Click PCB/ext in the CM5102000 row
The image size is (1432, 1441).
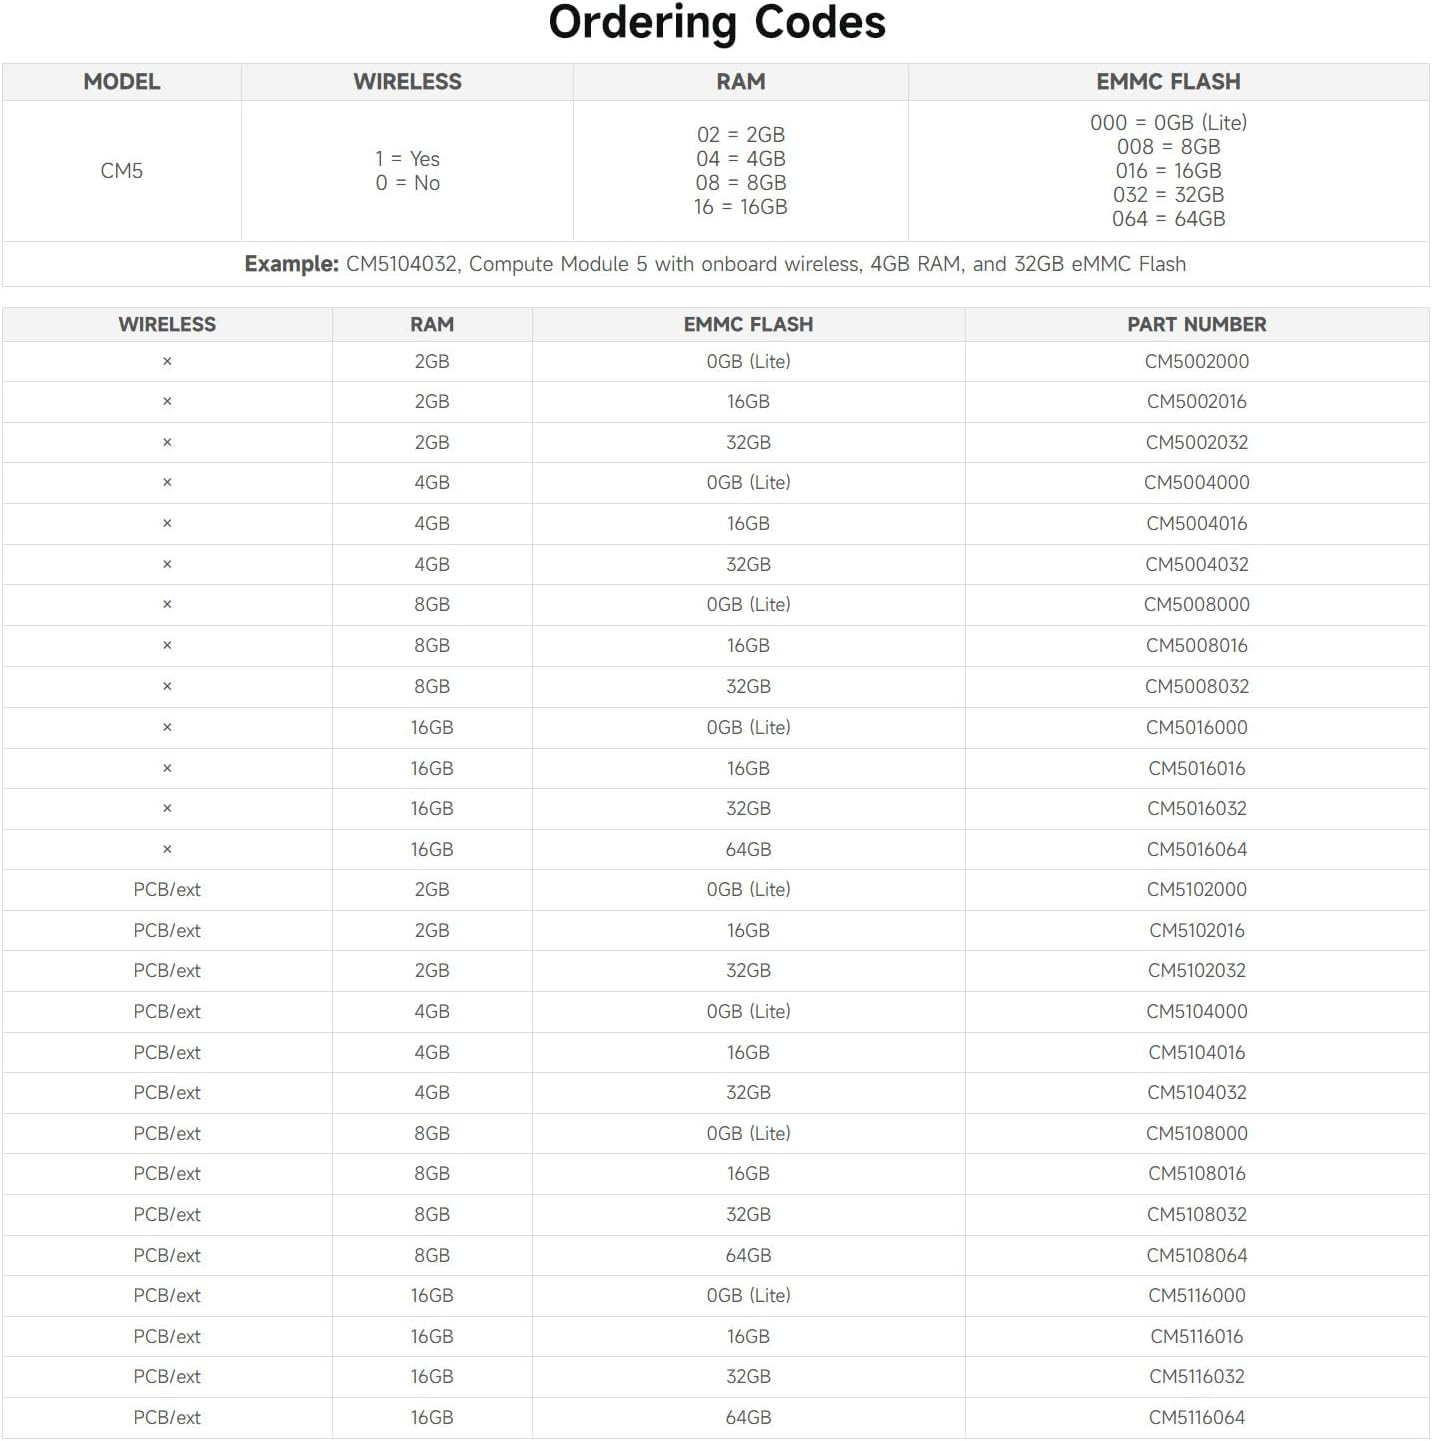point(167,890)
